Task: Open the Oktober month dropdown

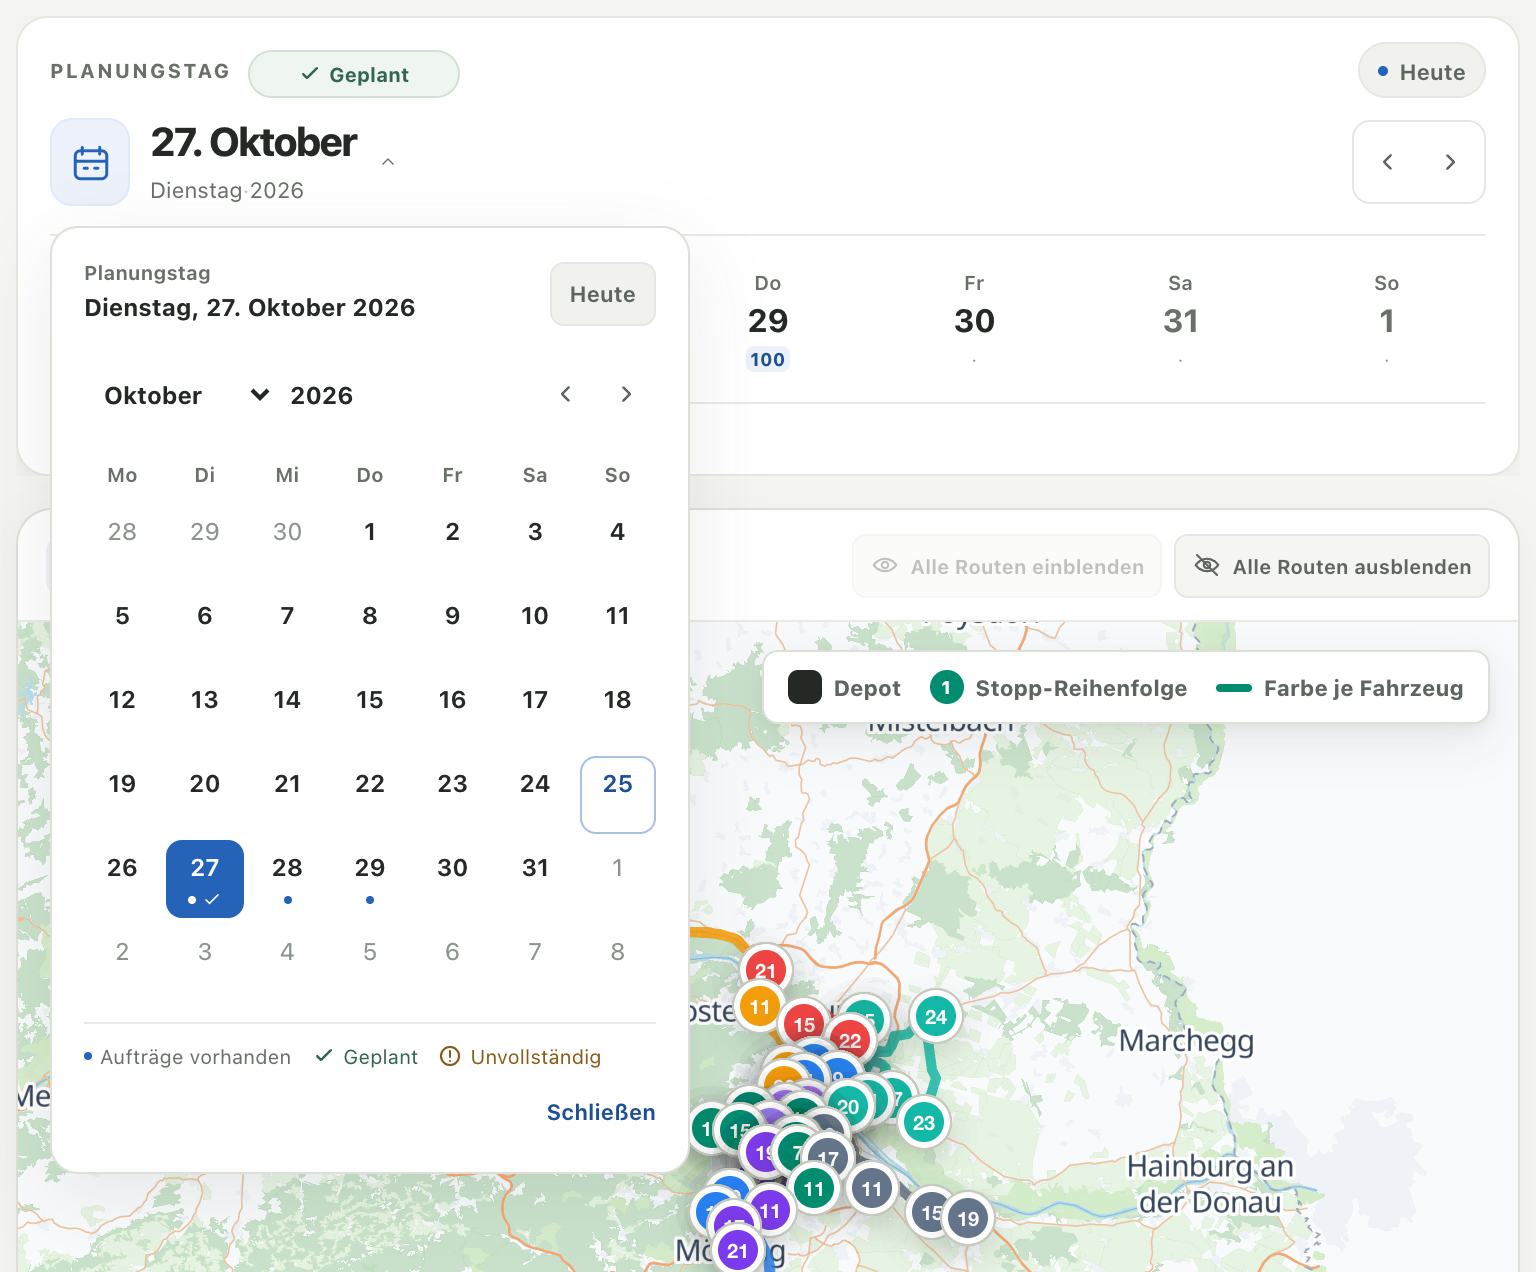Action: (x=187, y=395)
